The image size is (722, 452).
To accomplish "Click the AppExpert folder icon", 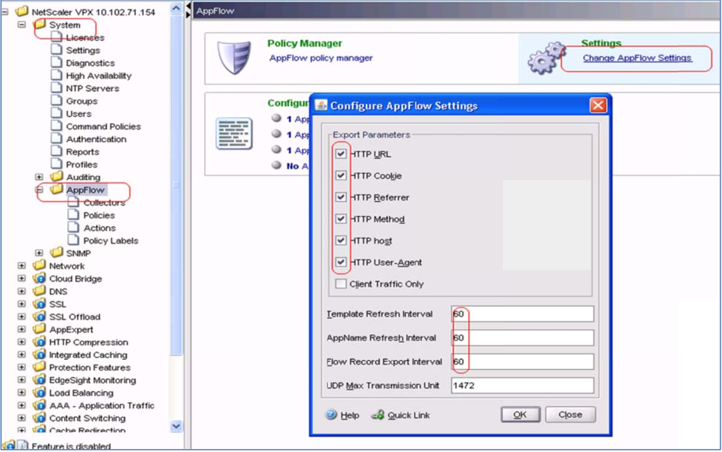I will (39, 329).
